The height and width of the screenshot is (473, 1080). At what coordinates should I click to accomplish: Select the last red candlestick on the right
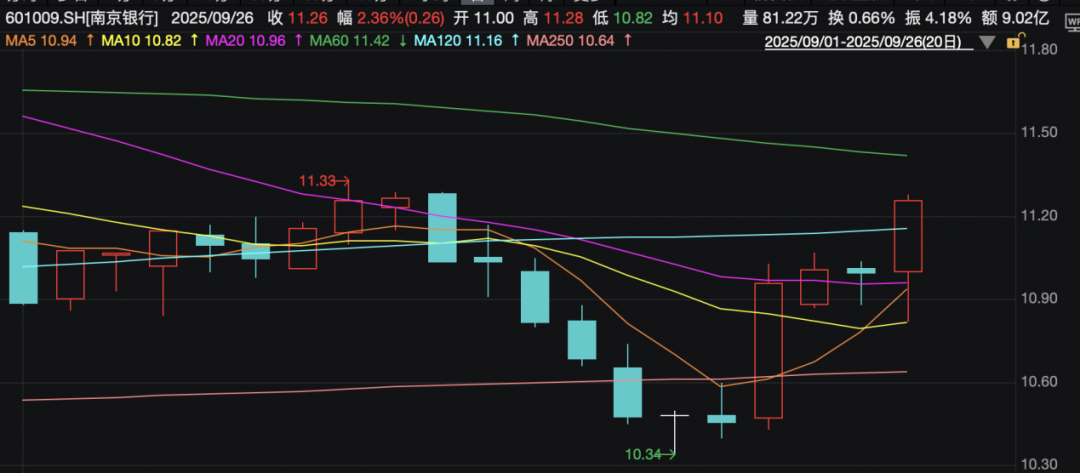click(x=908, y=236)
